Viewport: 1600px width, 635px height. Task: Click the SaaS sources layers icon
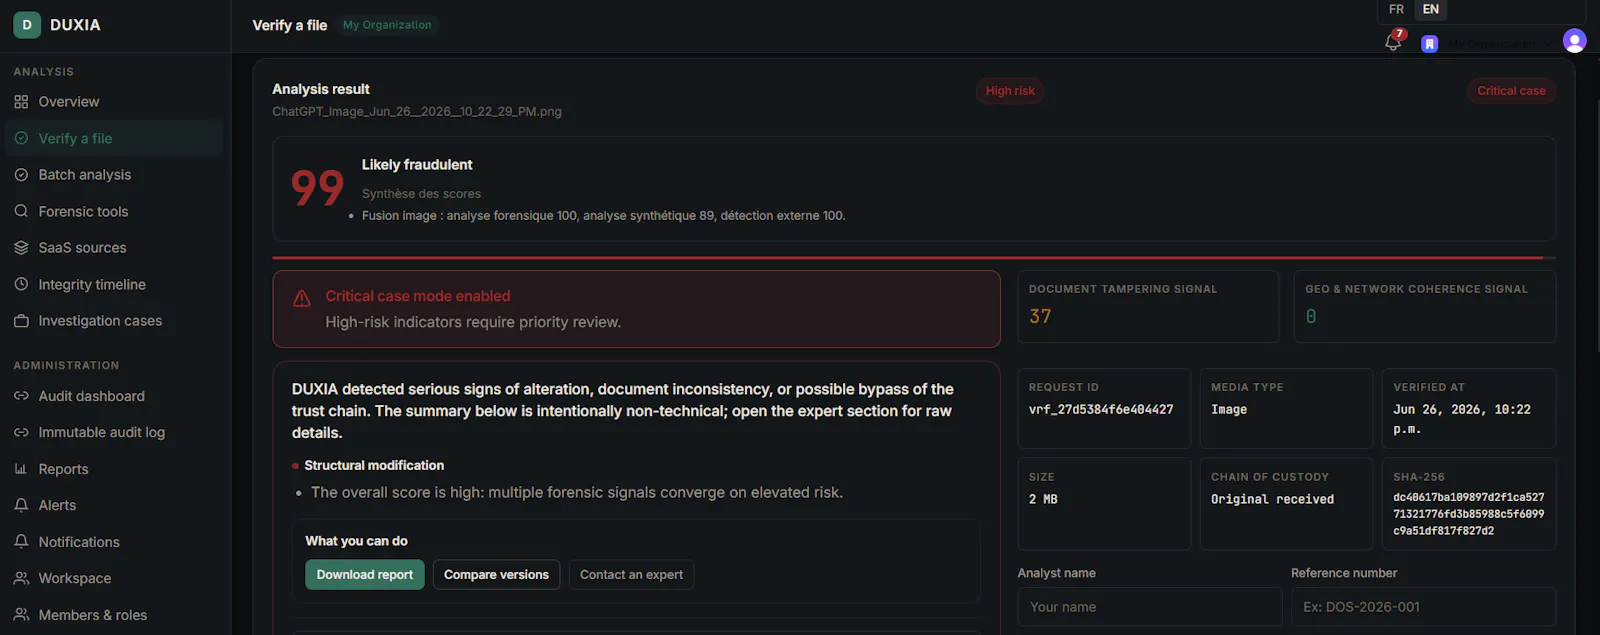pyautogui.click(x=21, y=248)
